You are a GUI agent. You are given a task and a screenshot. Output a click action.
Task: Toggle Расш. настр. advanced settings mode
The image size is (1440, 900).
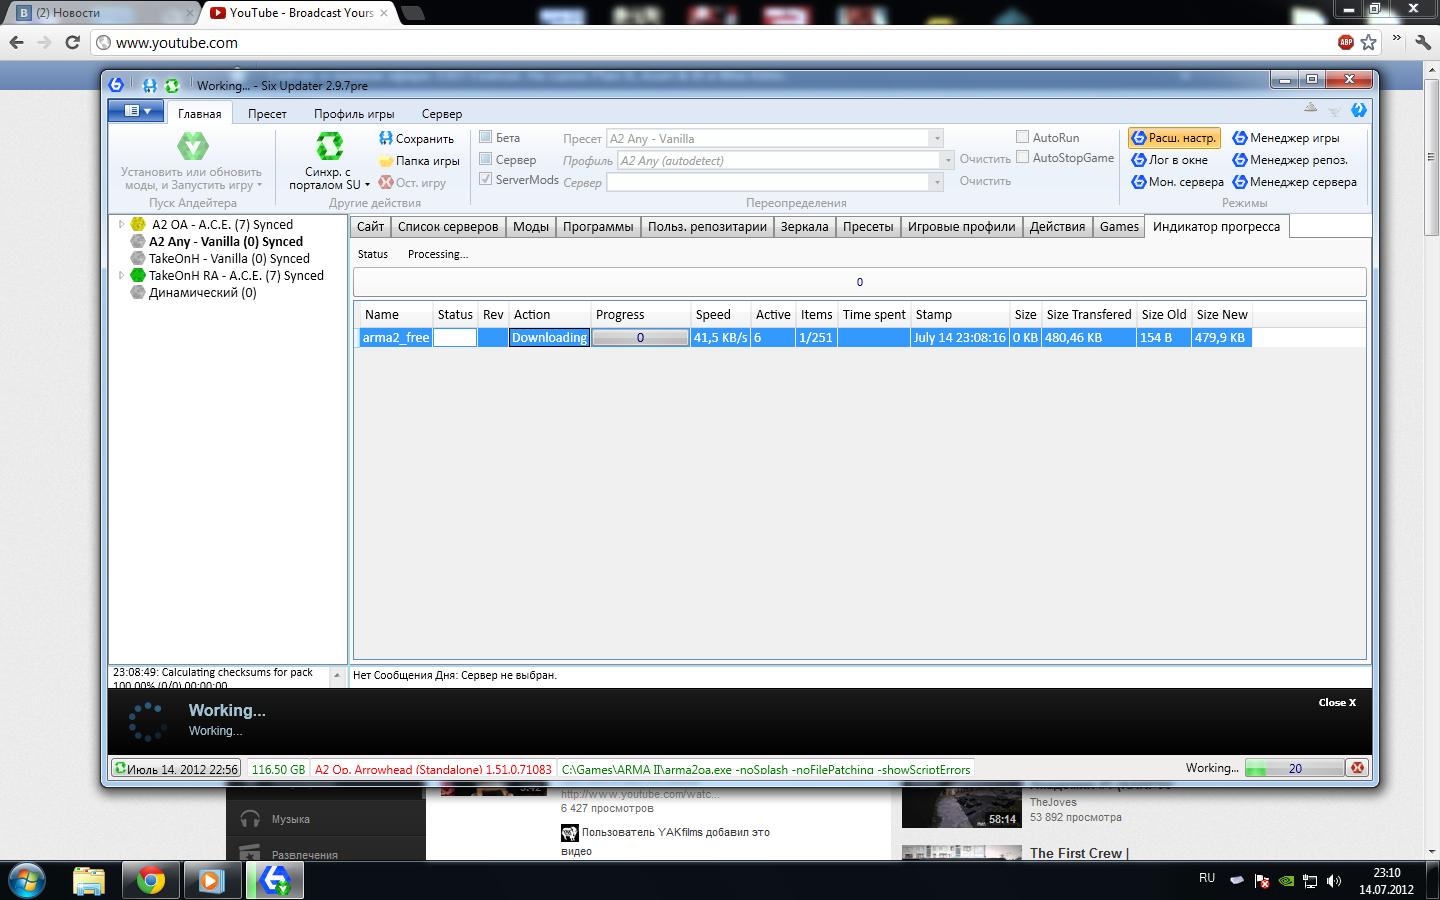1174,138
